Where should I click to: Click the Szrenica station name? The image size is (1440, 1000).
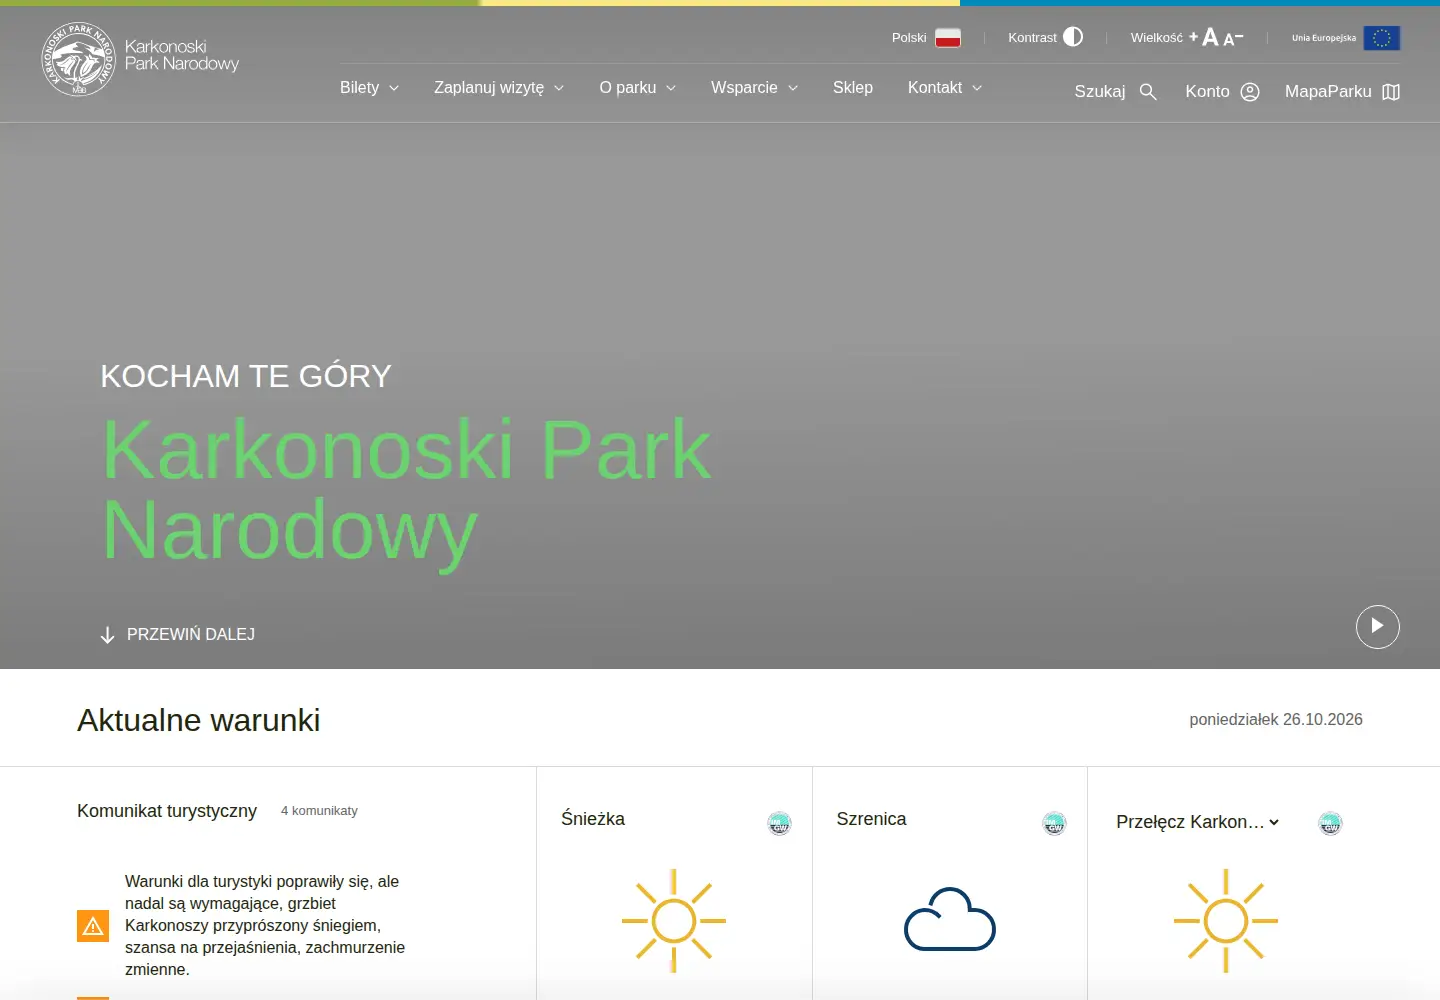click(x=871, y=819)
